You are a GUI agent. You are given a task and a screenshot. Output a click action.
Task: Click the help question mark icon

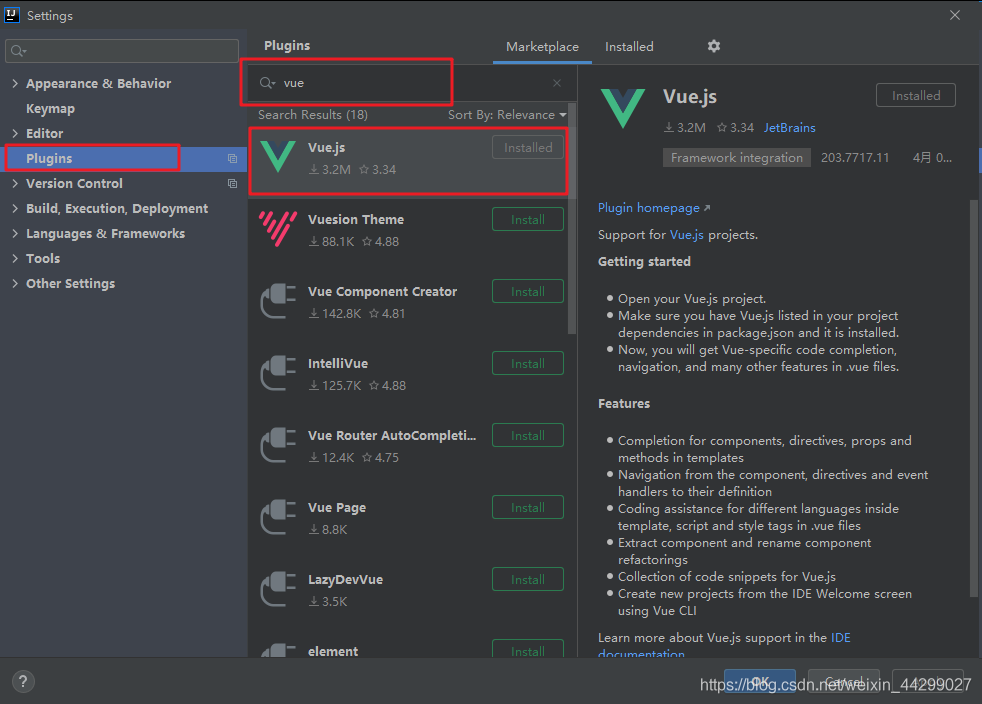(23, 681)
